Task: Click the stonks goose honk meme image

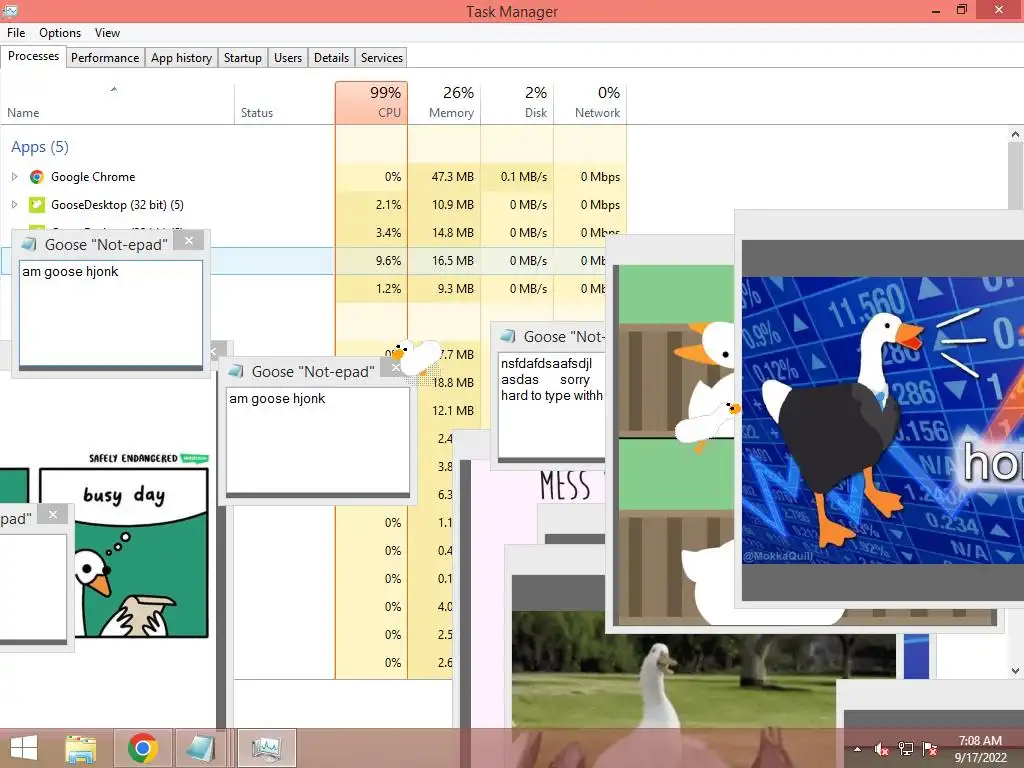Action: [x=883, y=420]
